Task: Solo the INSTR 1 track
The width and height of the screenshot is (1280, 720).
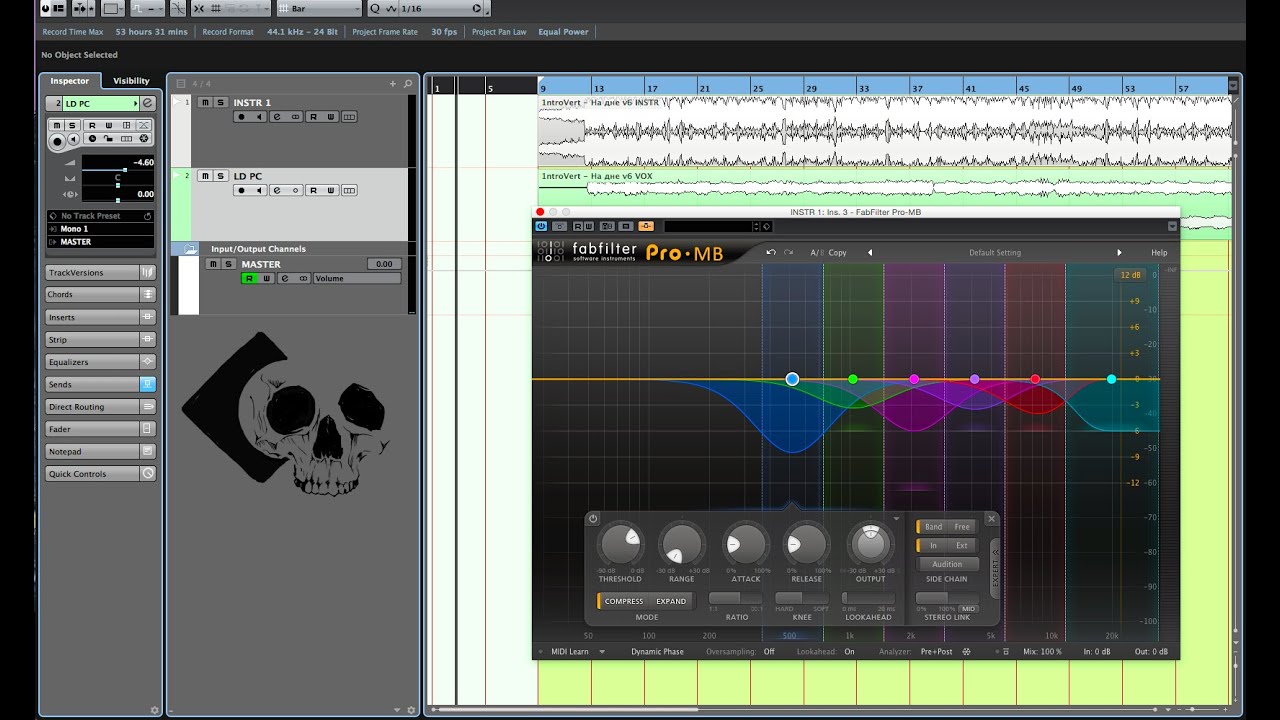Action: click(x=219, y=103)
